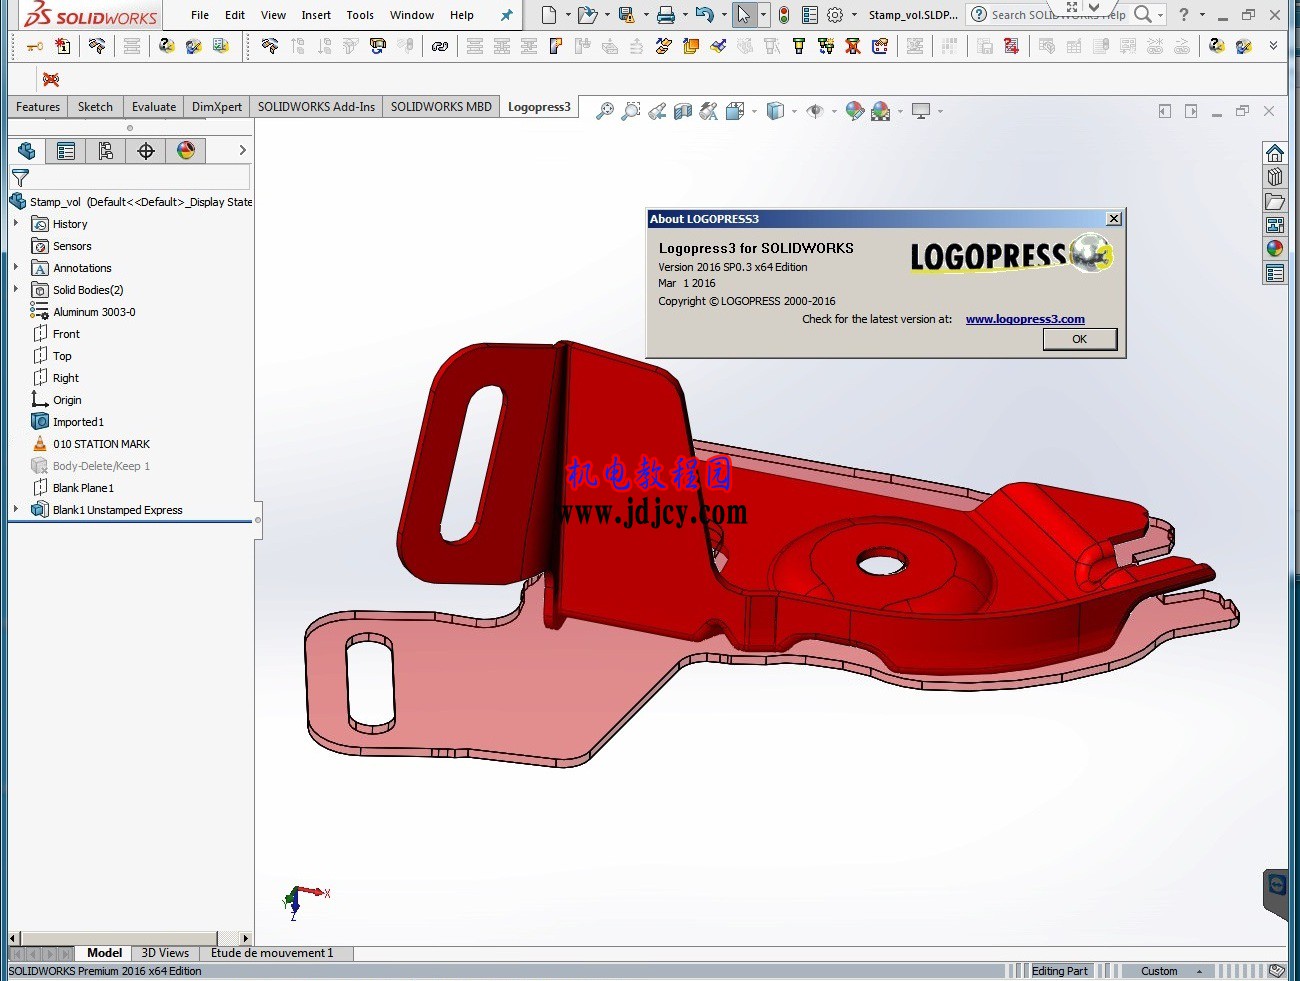Click the Search SOLIDWORKS Help field
1300x981 pixels.
1058,15
